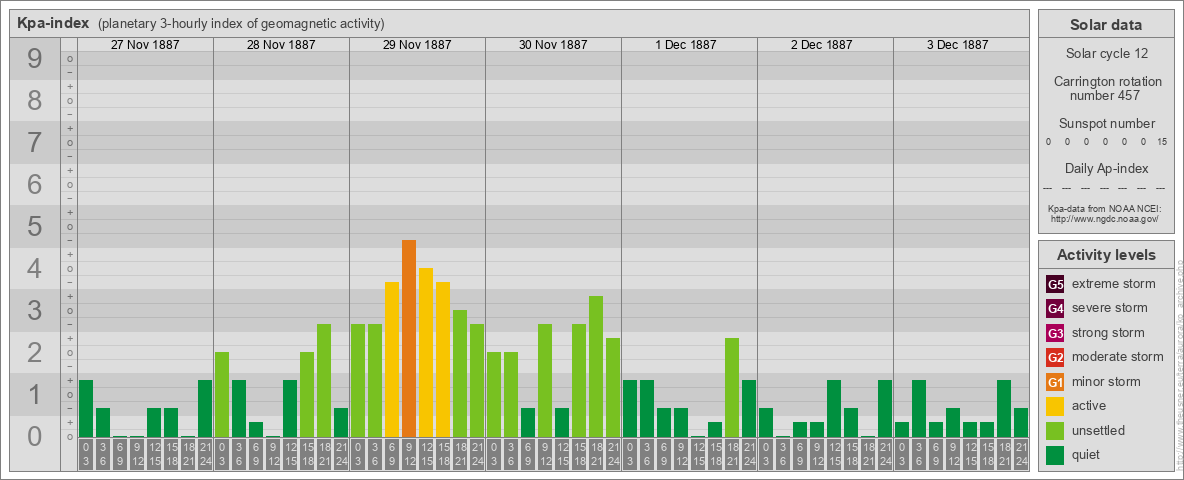The height and width of the screenshot is (480, 1184).
Task: Click the 9-12 bar on 30 Nov
Action: click(x=544, y=380)
